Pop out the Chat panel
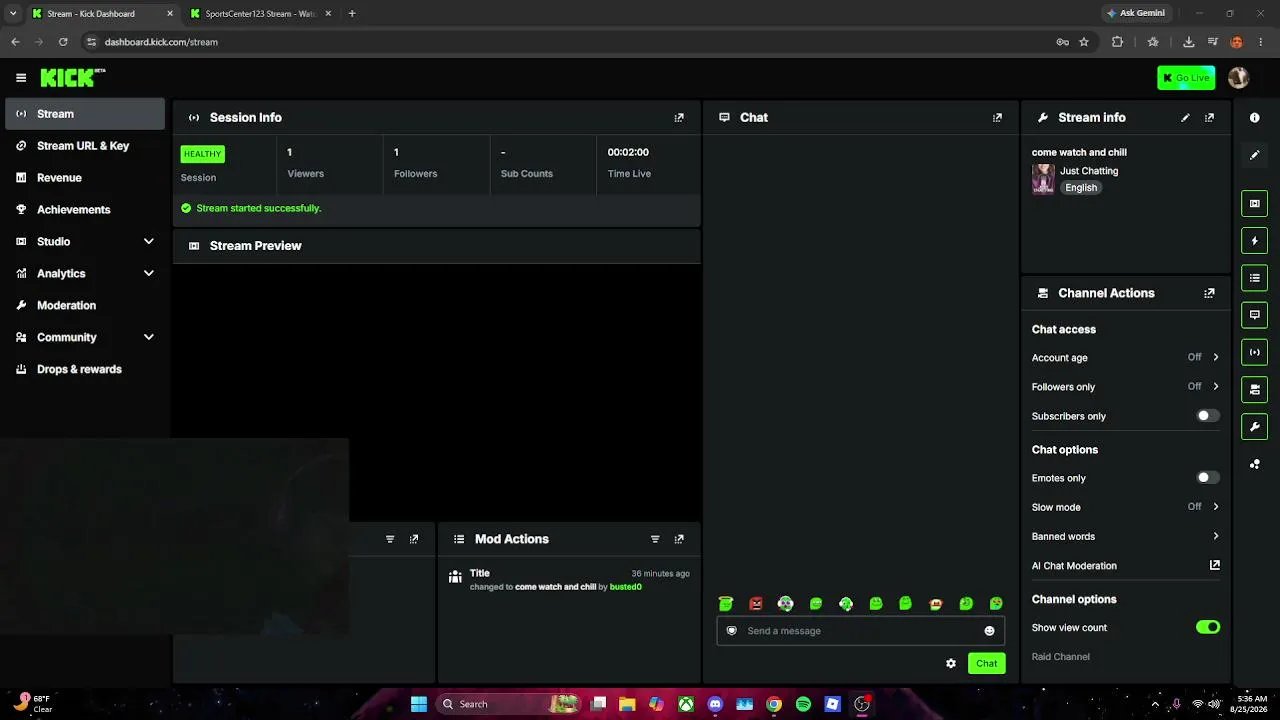 click(997, 118)
